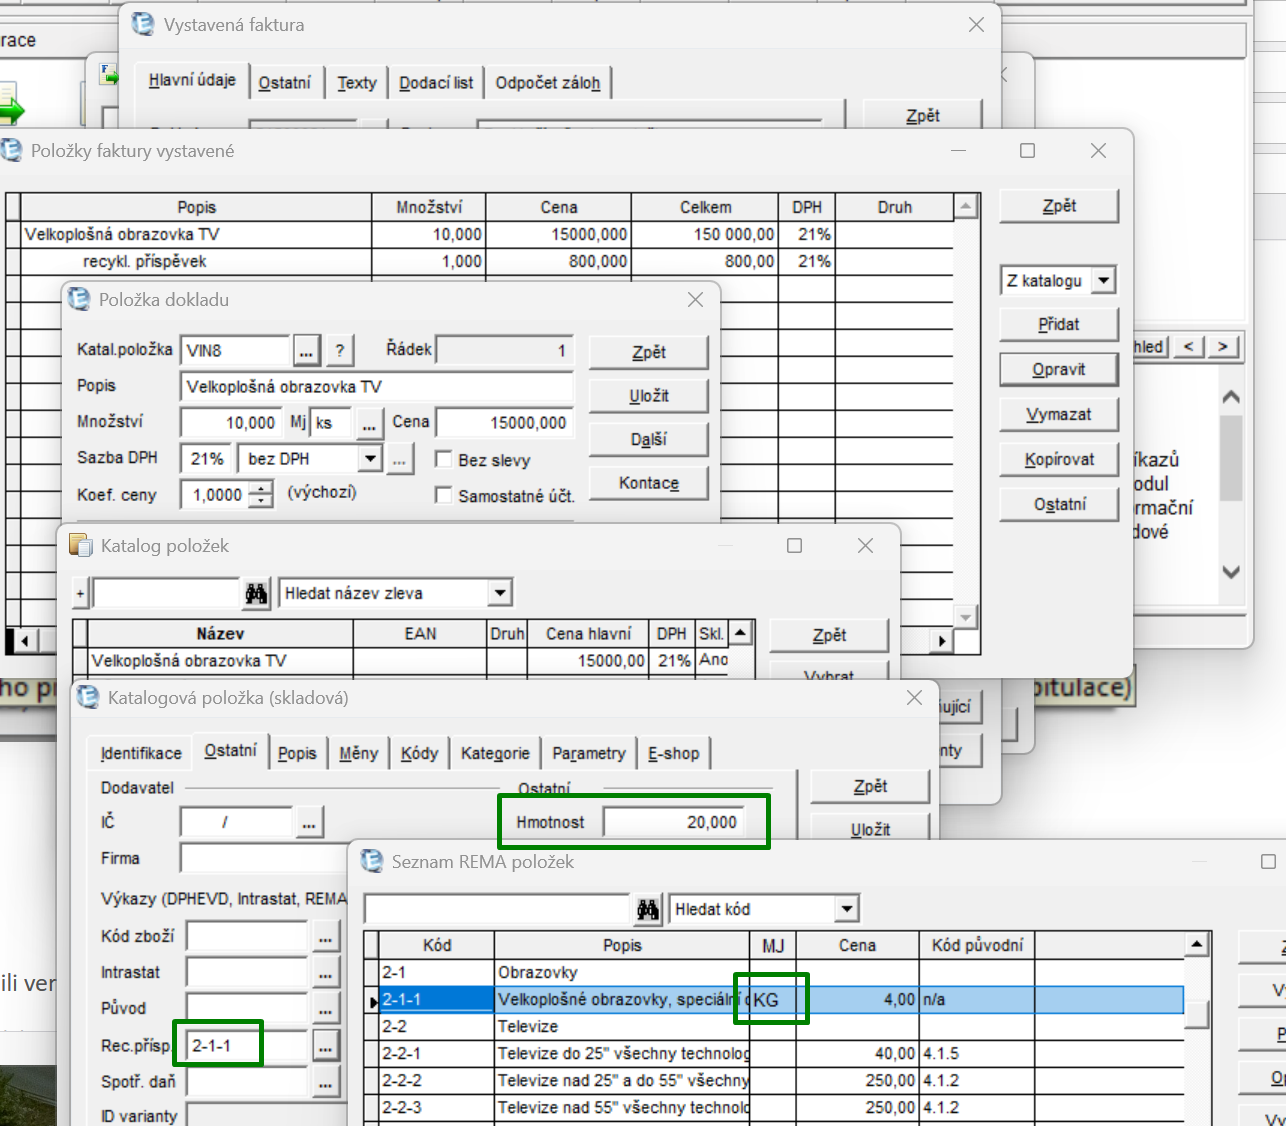Enable the Bez slevy checkbox
1286x1126 pixels.
444,459
